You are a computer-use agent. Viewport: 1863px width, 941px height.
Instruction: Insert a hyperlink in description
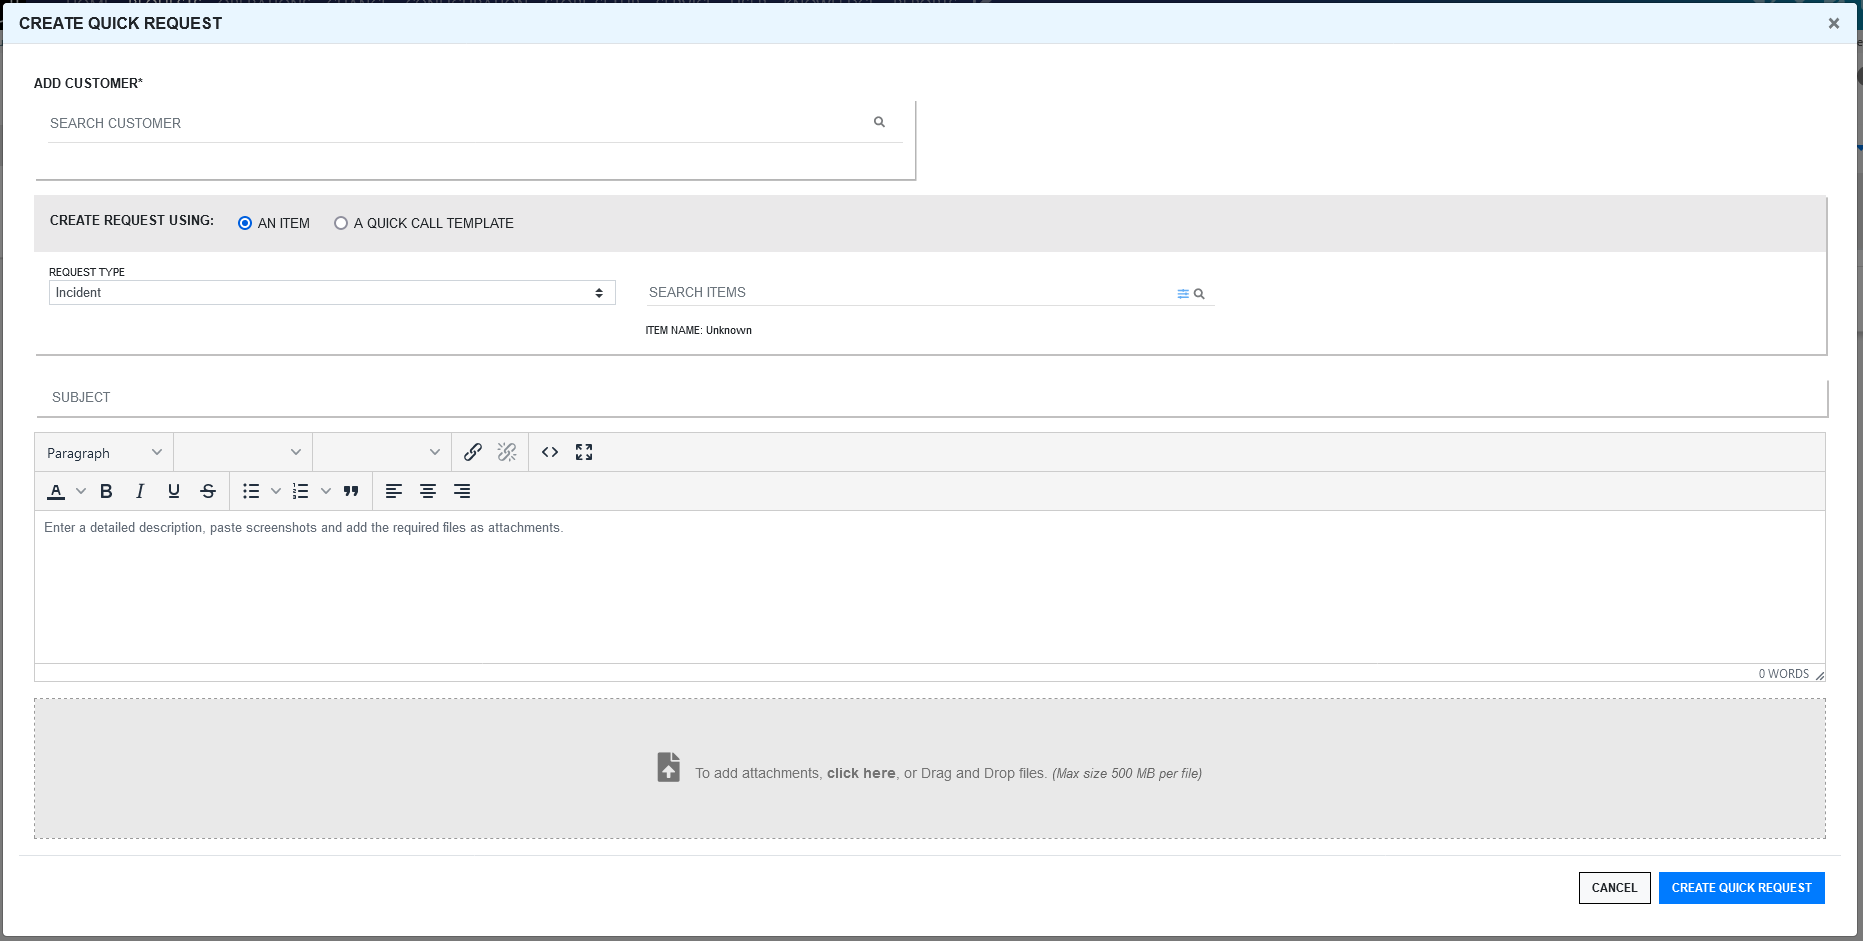[x=473, y=452]
